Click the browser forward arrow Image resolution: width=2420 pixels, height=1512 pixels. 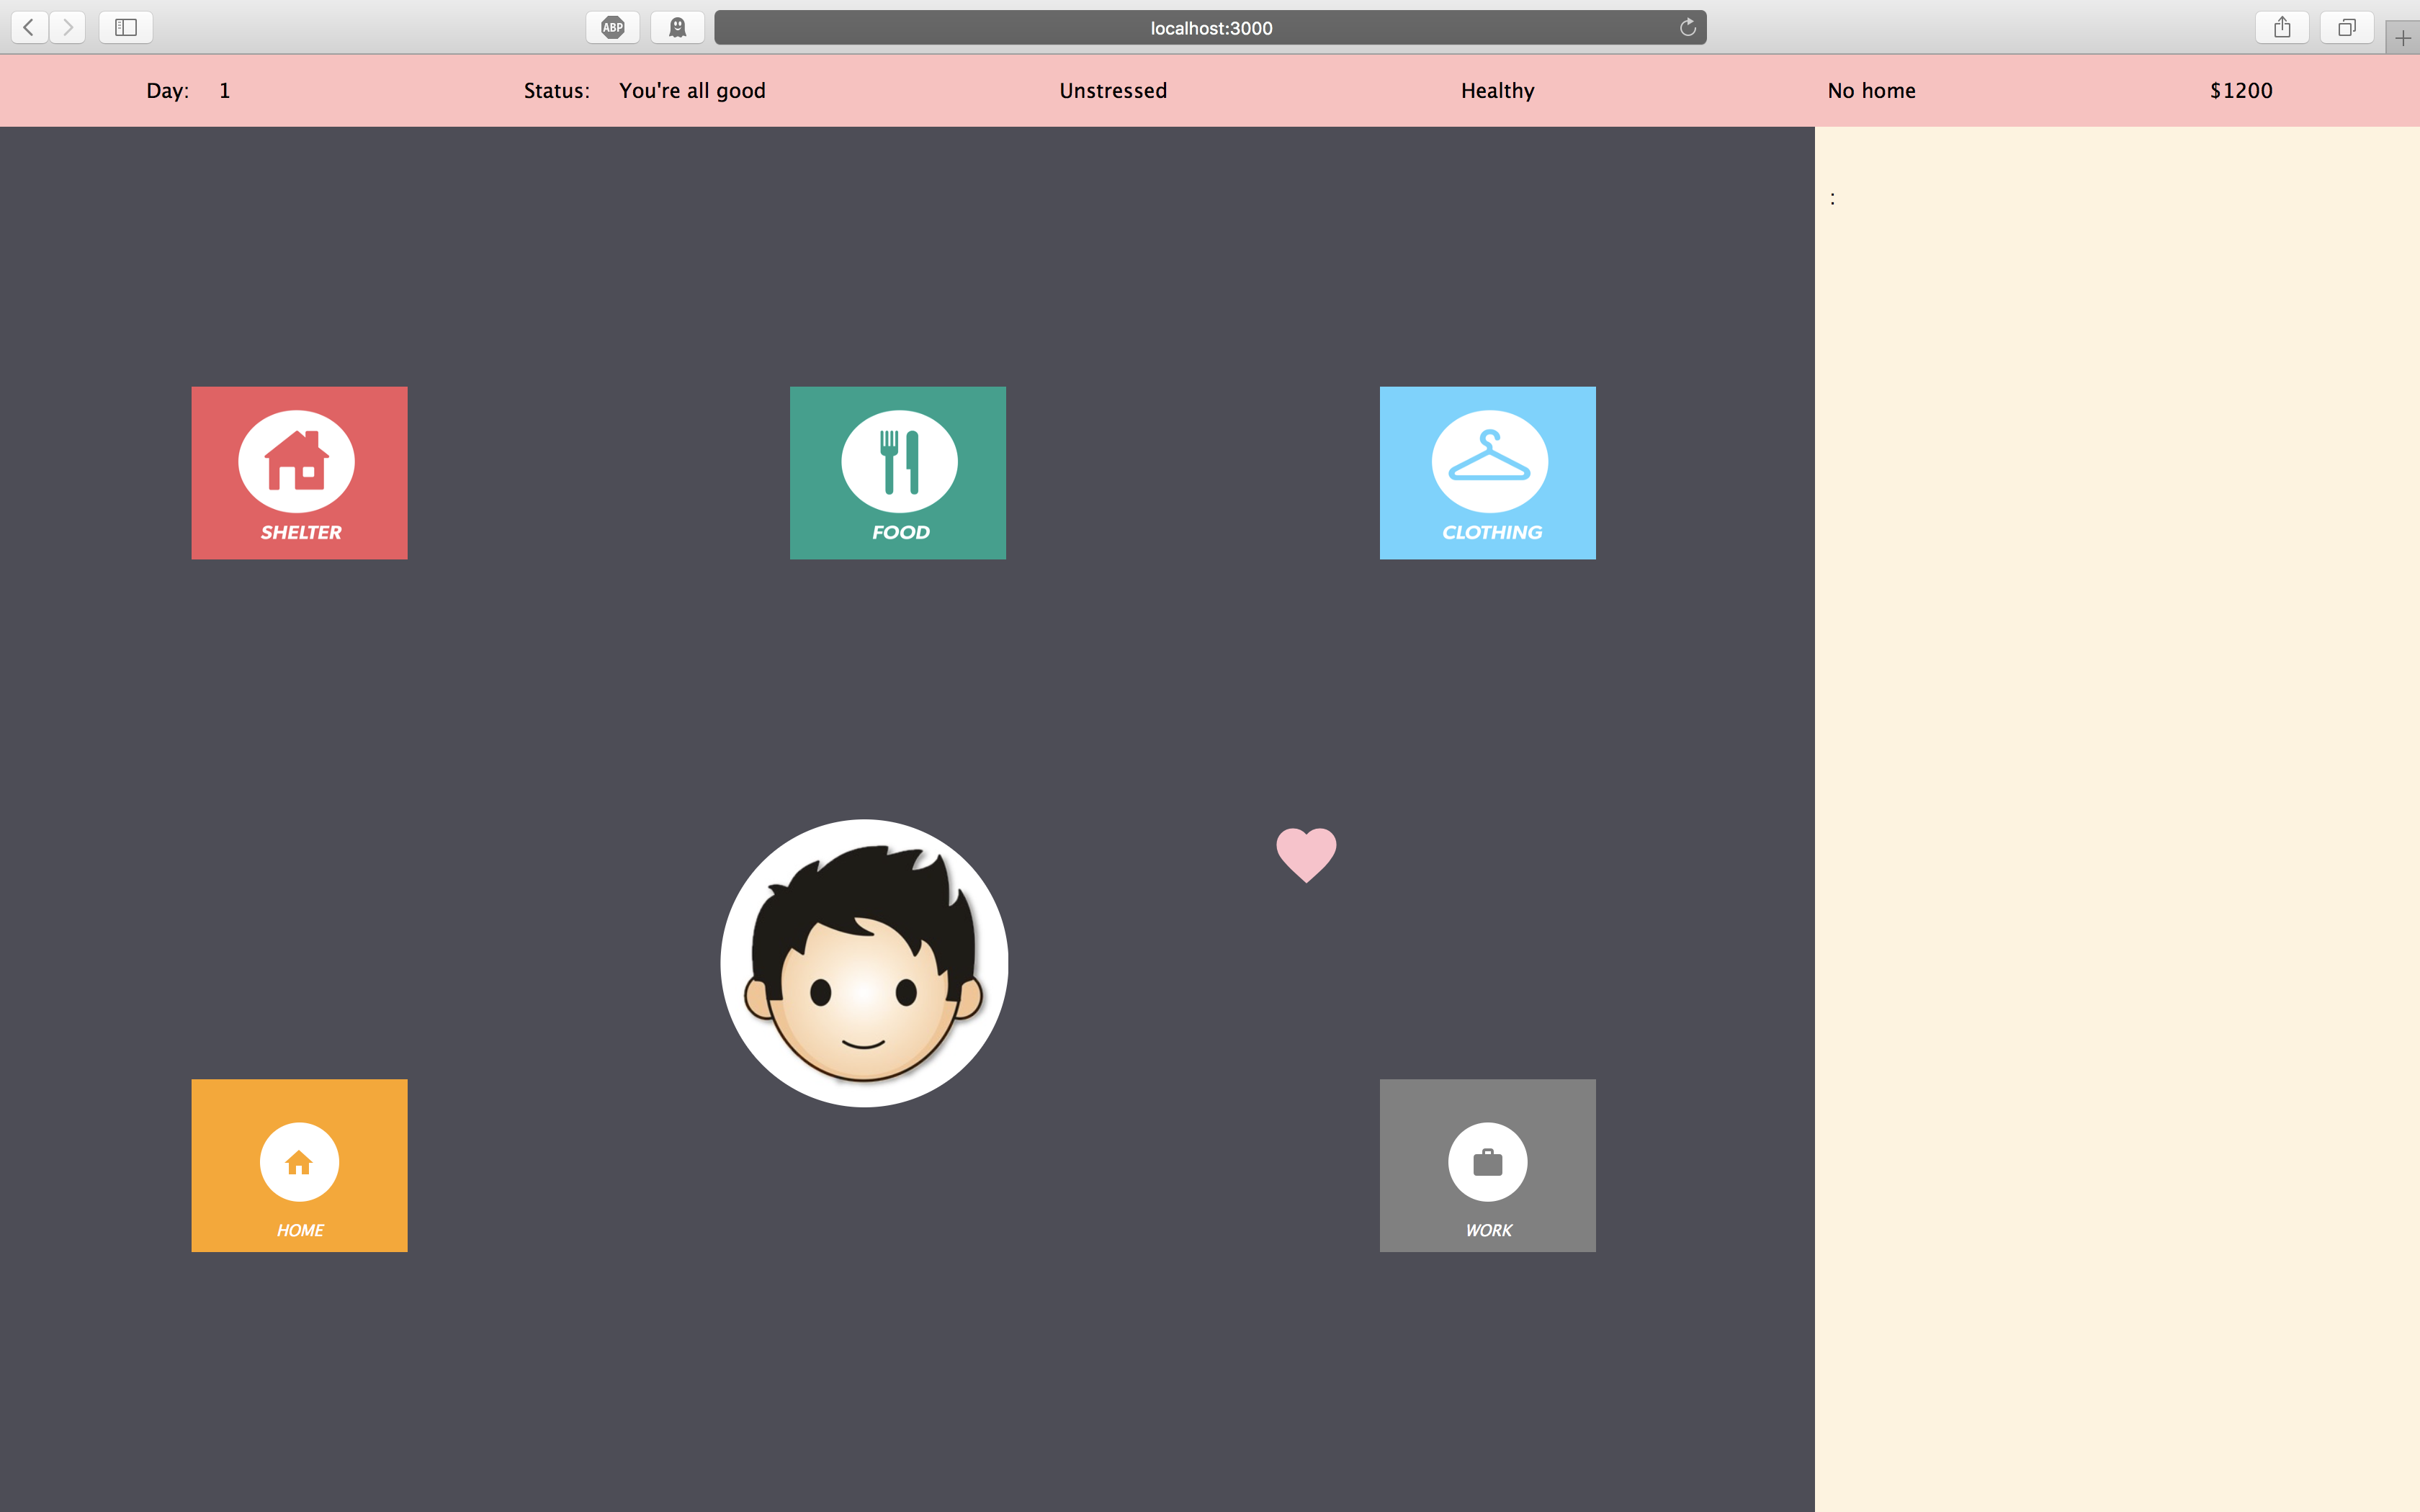click(x=67, y=28)
